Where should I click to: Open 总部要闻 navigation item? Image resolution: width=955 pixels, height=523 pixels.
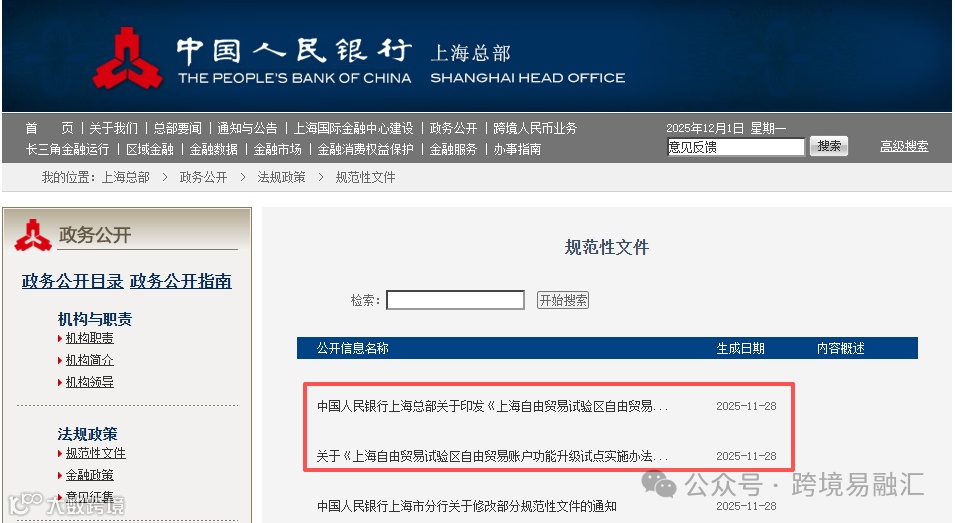177,128
